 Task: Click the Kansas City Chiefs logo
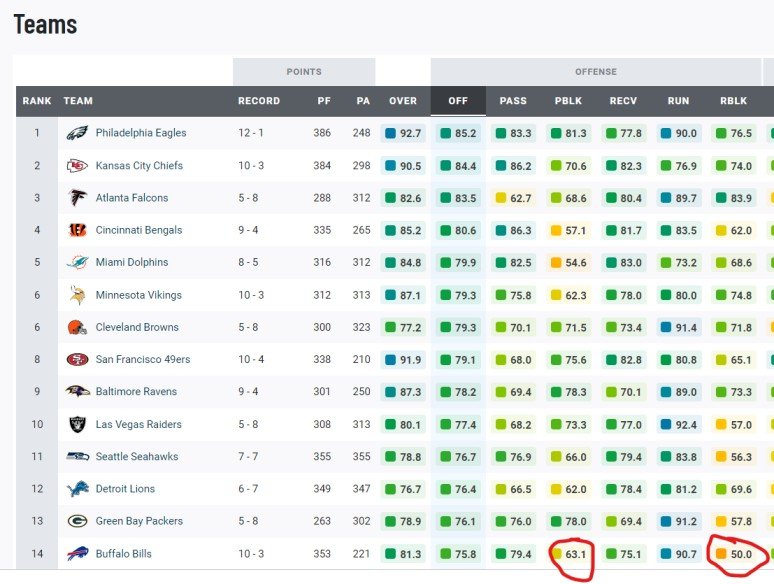tap(77, 166)
